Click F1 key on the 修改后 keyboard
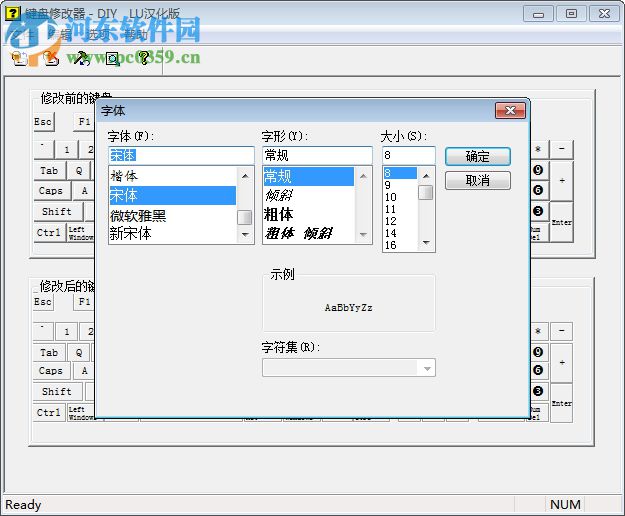 coord(84,302)
